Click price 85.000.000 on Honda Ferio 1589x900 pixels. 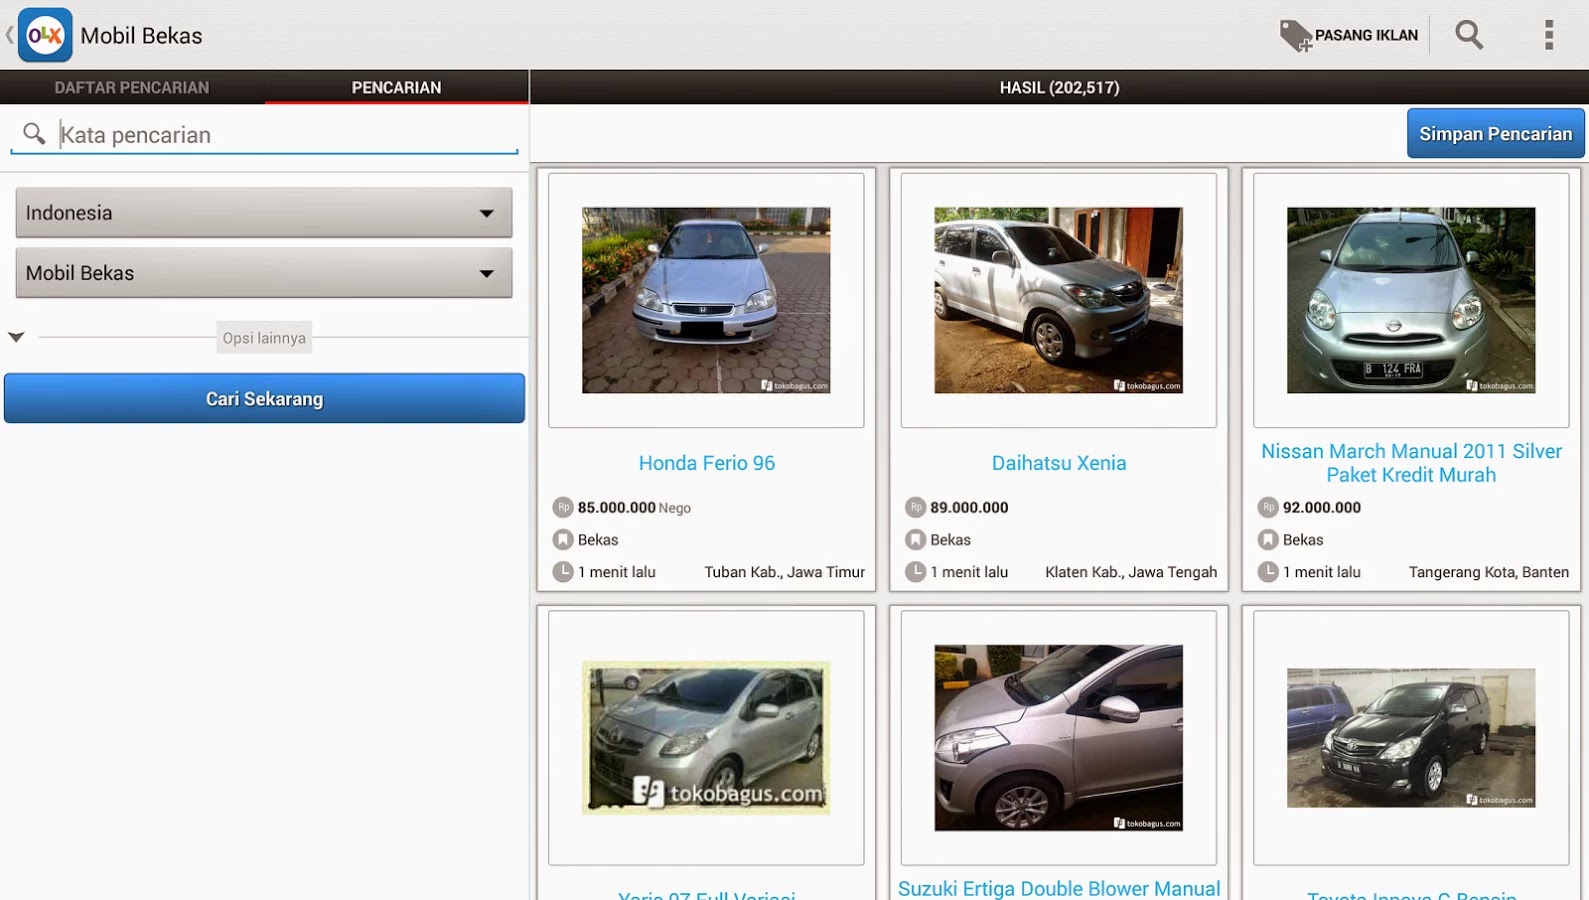coord(616,507)
